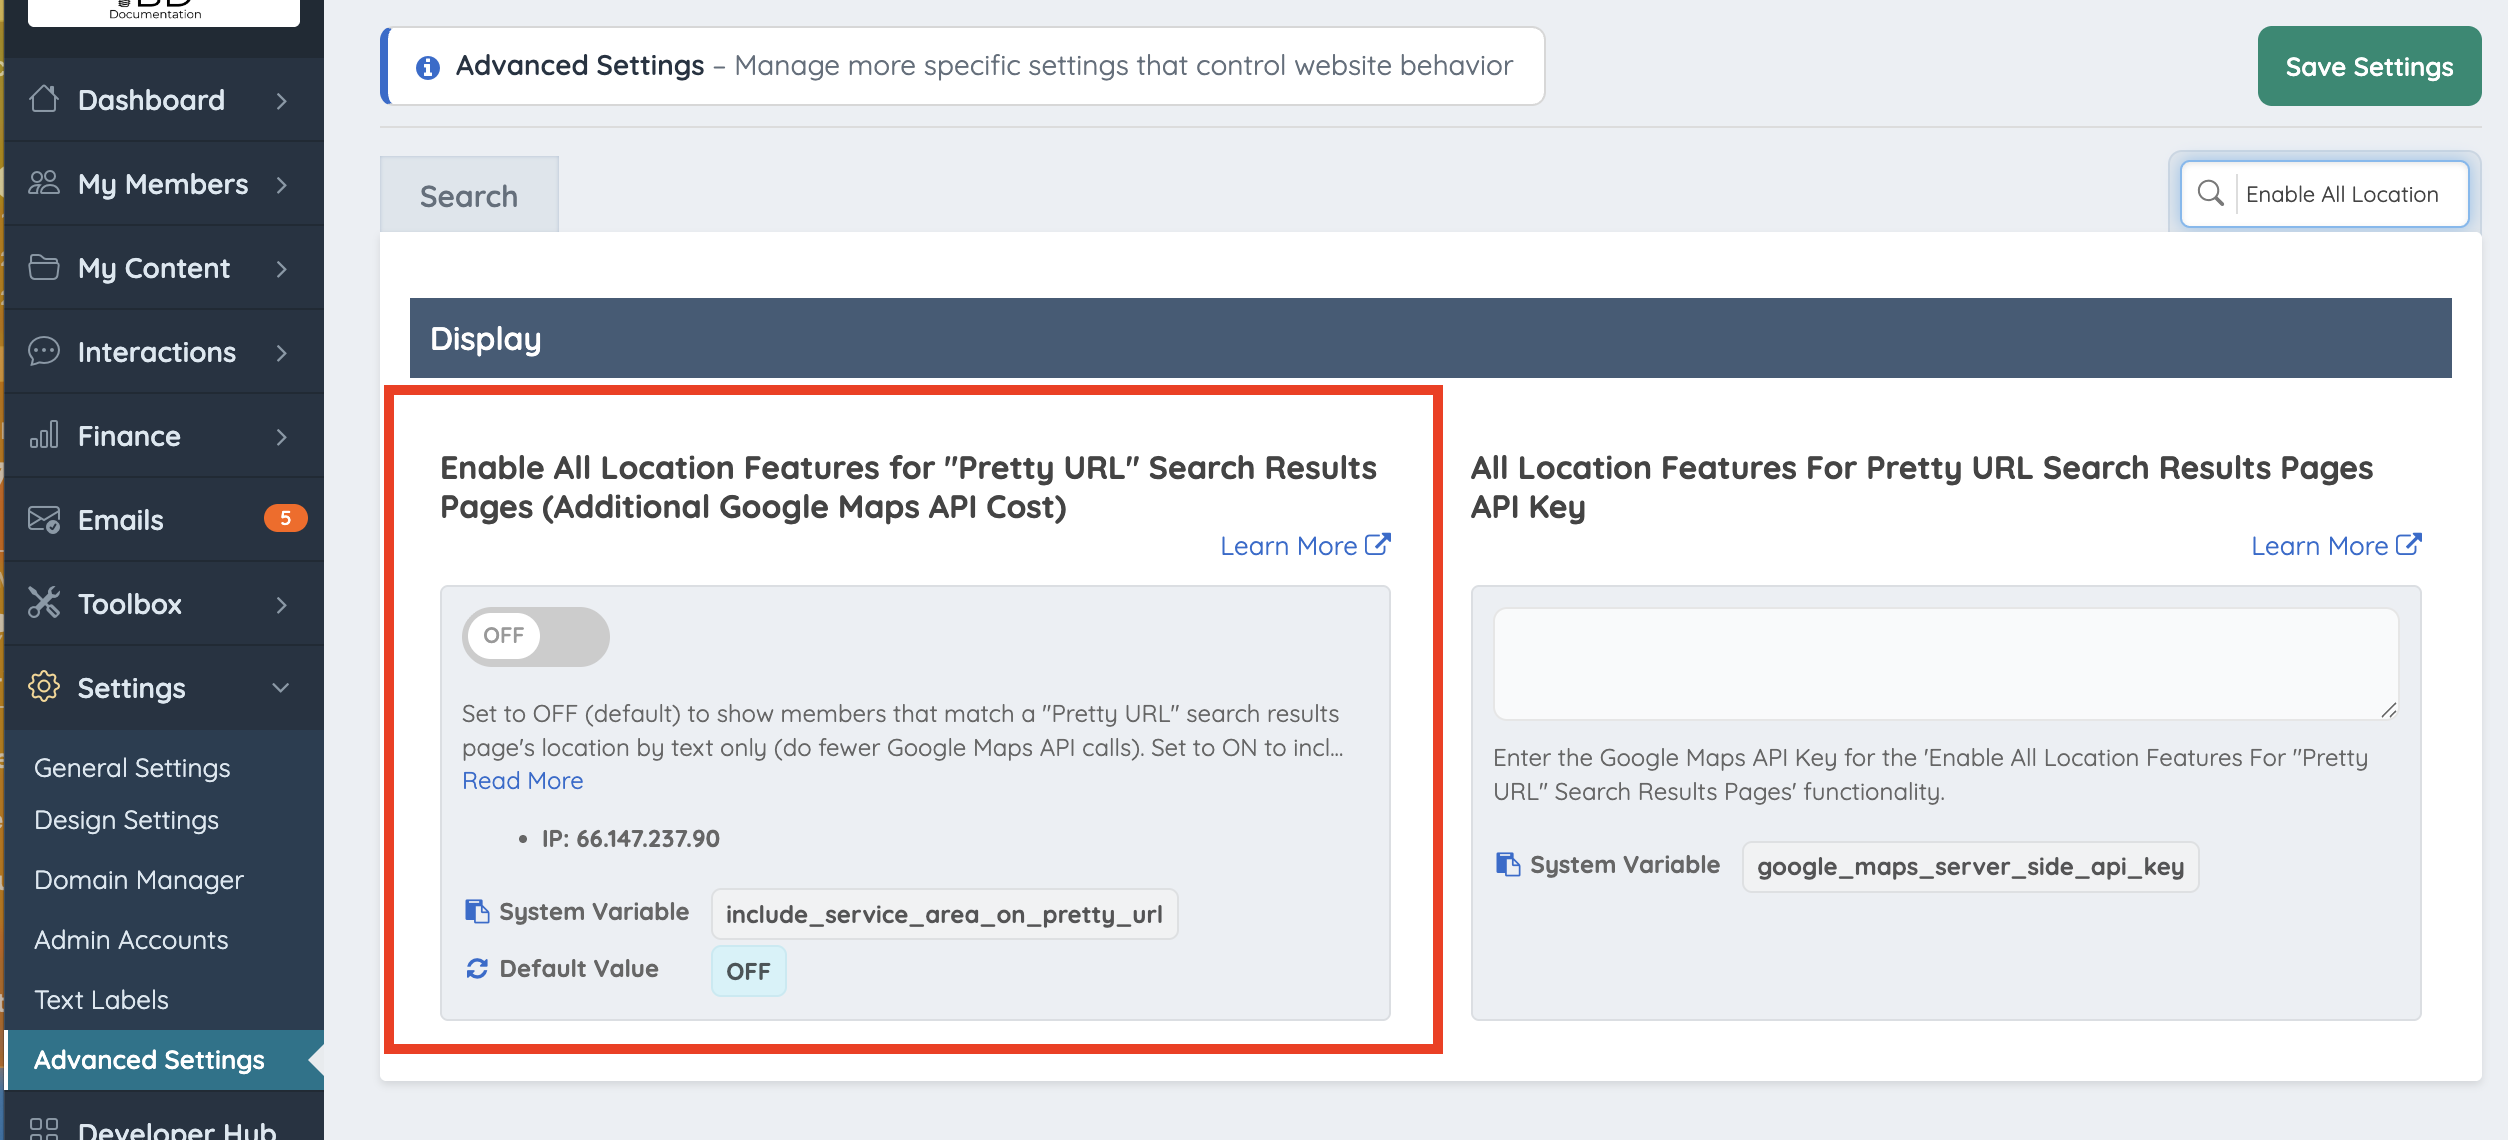Click the Google Maps API Key text area
Viewport: 2508px width, 1140px height.
[1944, 664]
